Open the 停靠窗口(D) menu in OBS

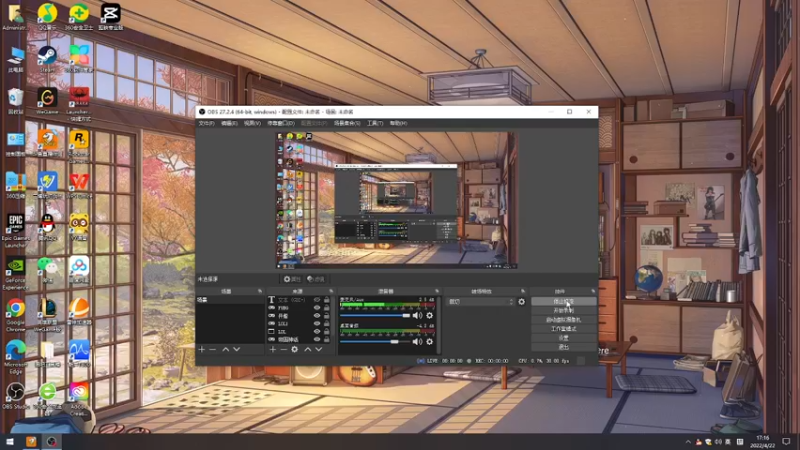(281, 123)
